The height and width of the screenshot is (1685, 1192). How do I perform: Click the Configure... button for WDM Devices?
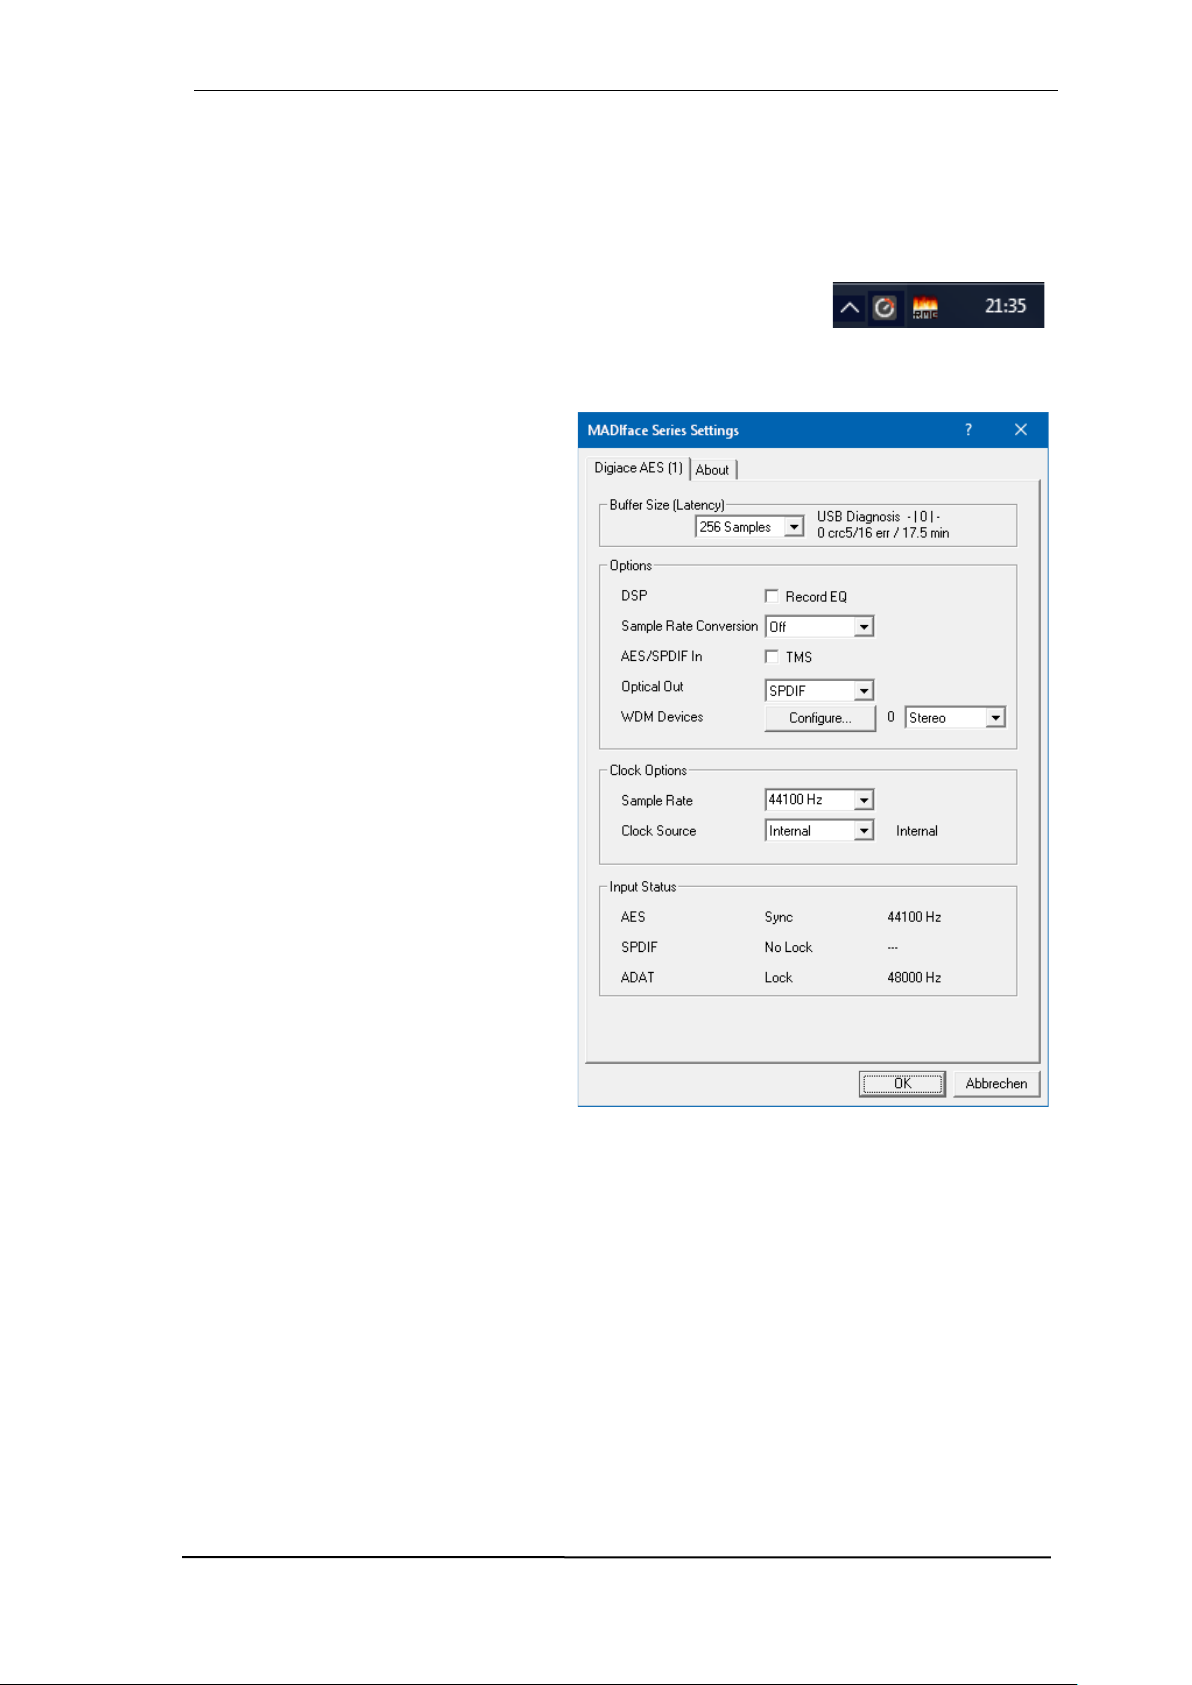tap(820, 718)
